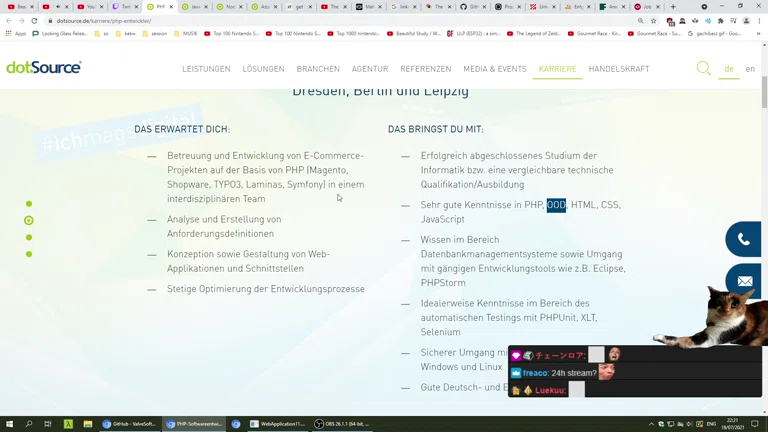
Task: Open the Top 1000 nintendo... bookmark
Action: point(353,34)
